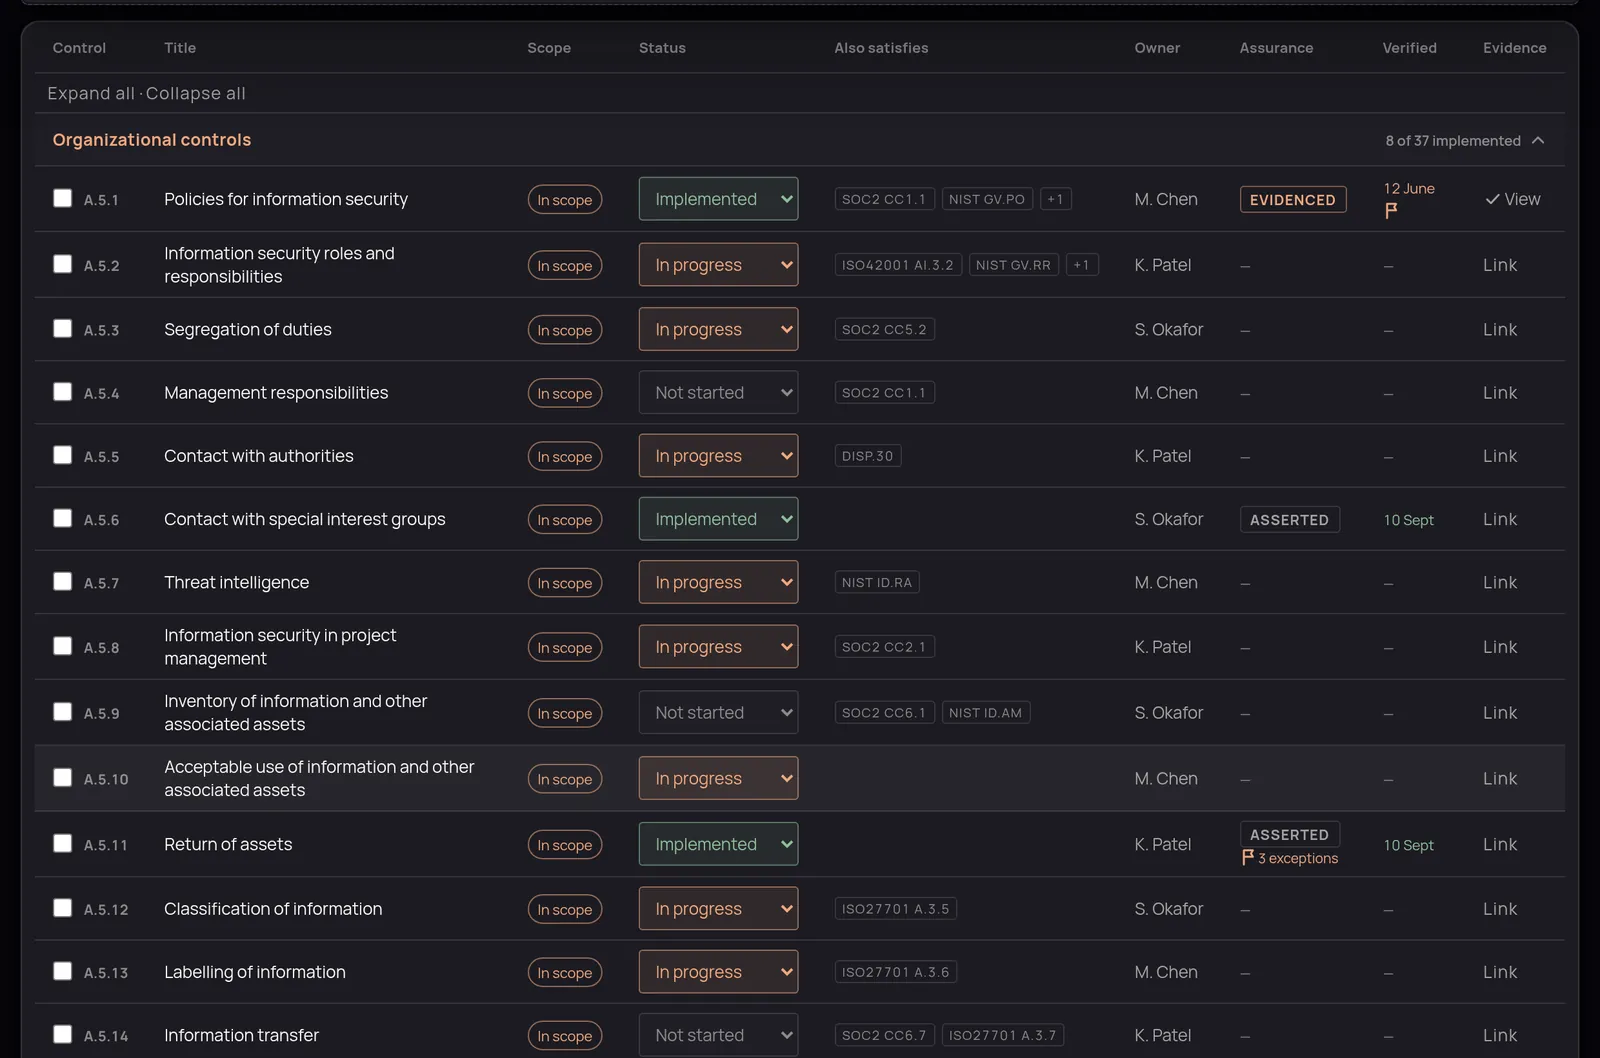Check the A.5.1 control checkbox
This screenshot has height=1058, width=1600.
(63, 198)
